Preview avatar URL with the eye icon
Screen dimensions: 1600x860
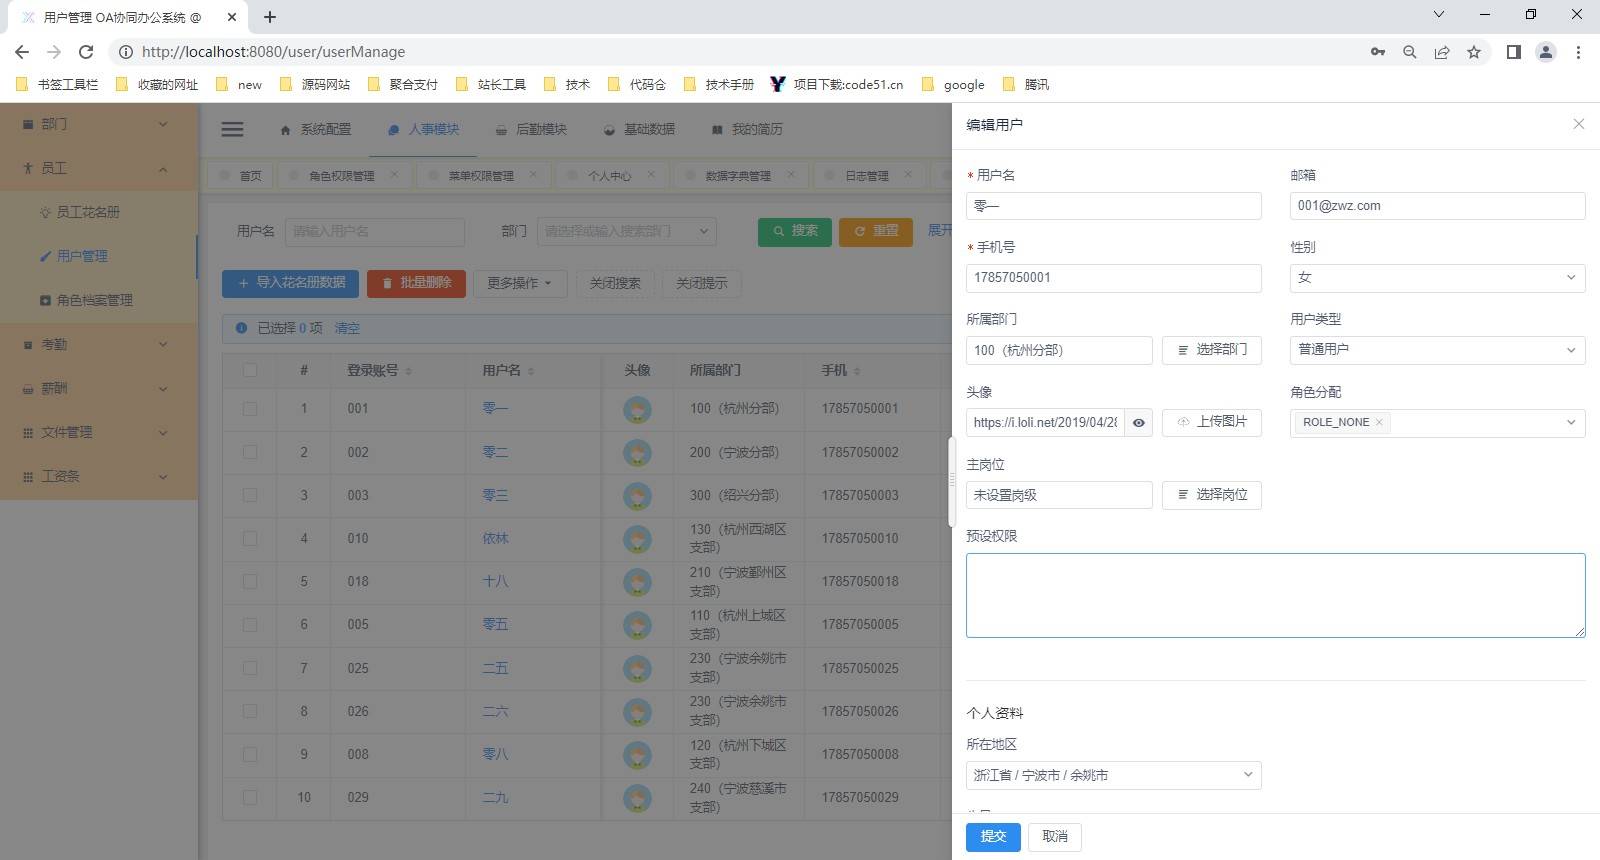point(1138,423)
